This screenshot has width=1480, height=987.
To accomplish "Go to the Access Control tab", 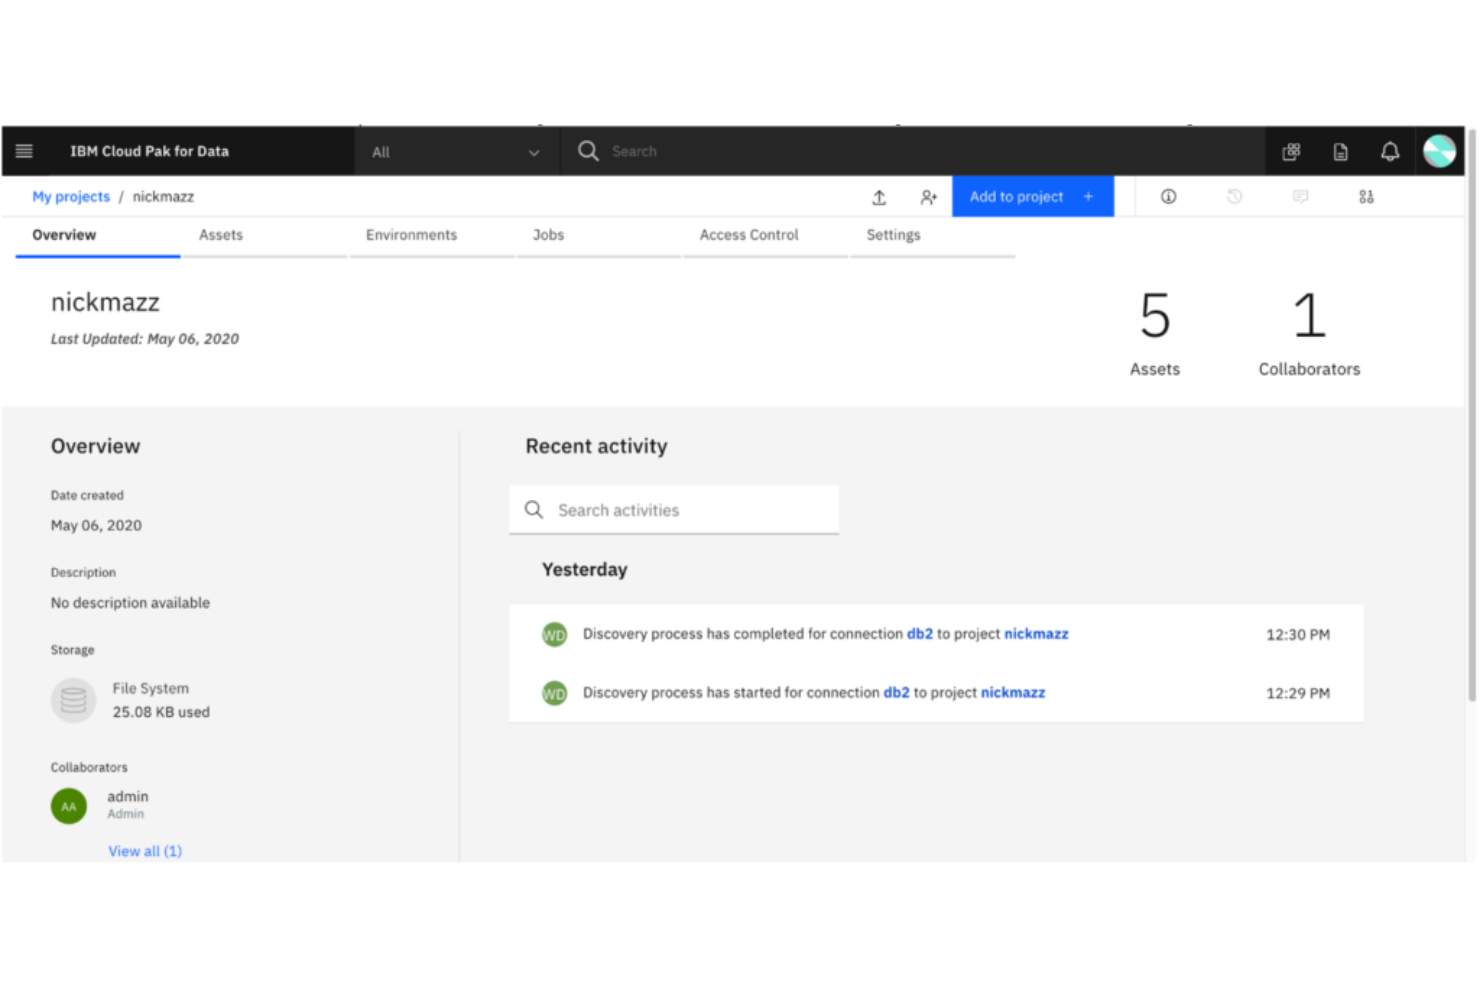I will click(766, 236).
